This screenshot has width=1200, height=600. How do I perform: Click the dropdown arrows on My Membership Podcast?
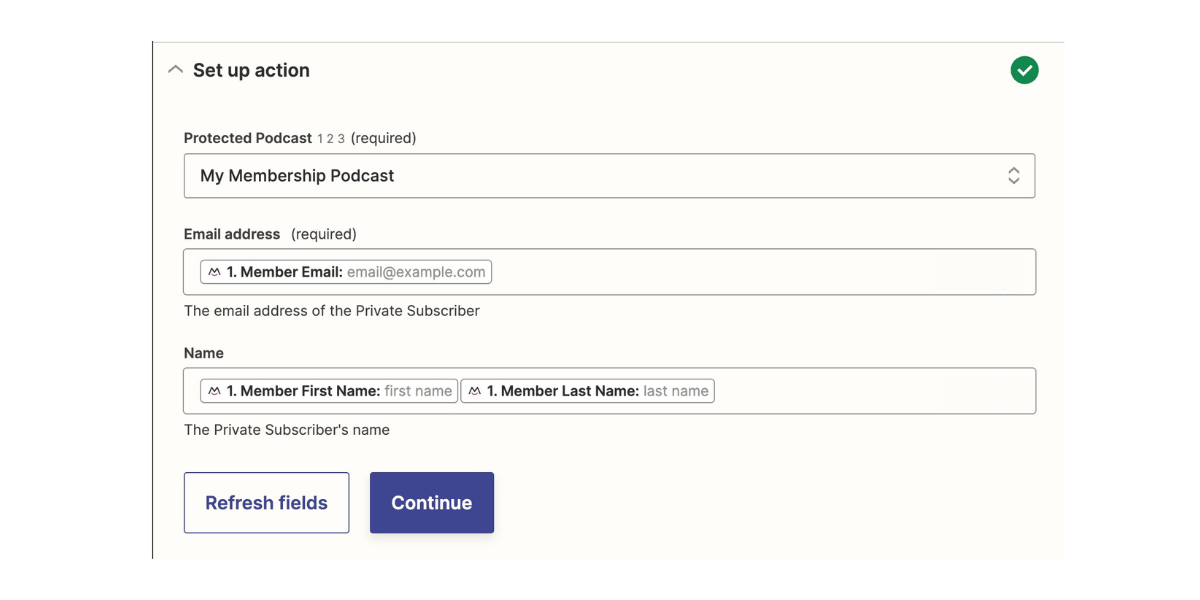(1013, 176)
